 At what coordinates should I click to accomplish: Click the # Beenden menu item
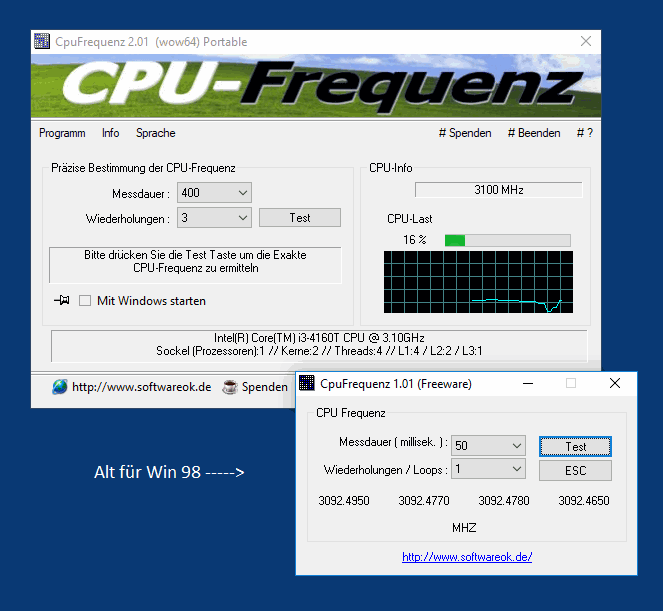coord(534,133)
